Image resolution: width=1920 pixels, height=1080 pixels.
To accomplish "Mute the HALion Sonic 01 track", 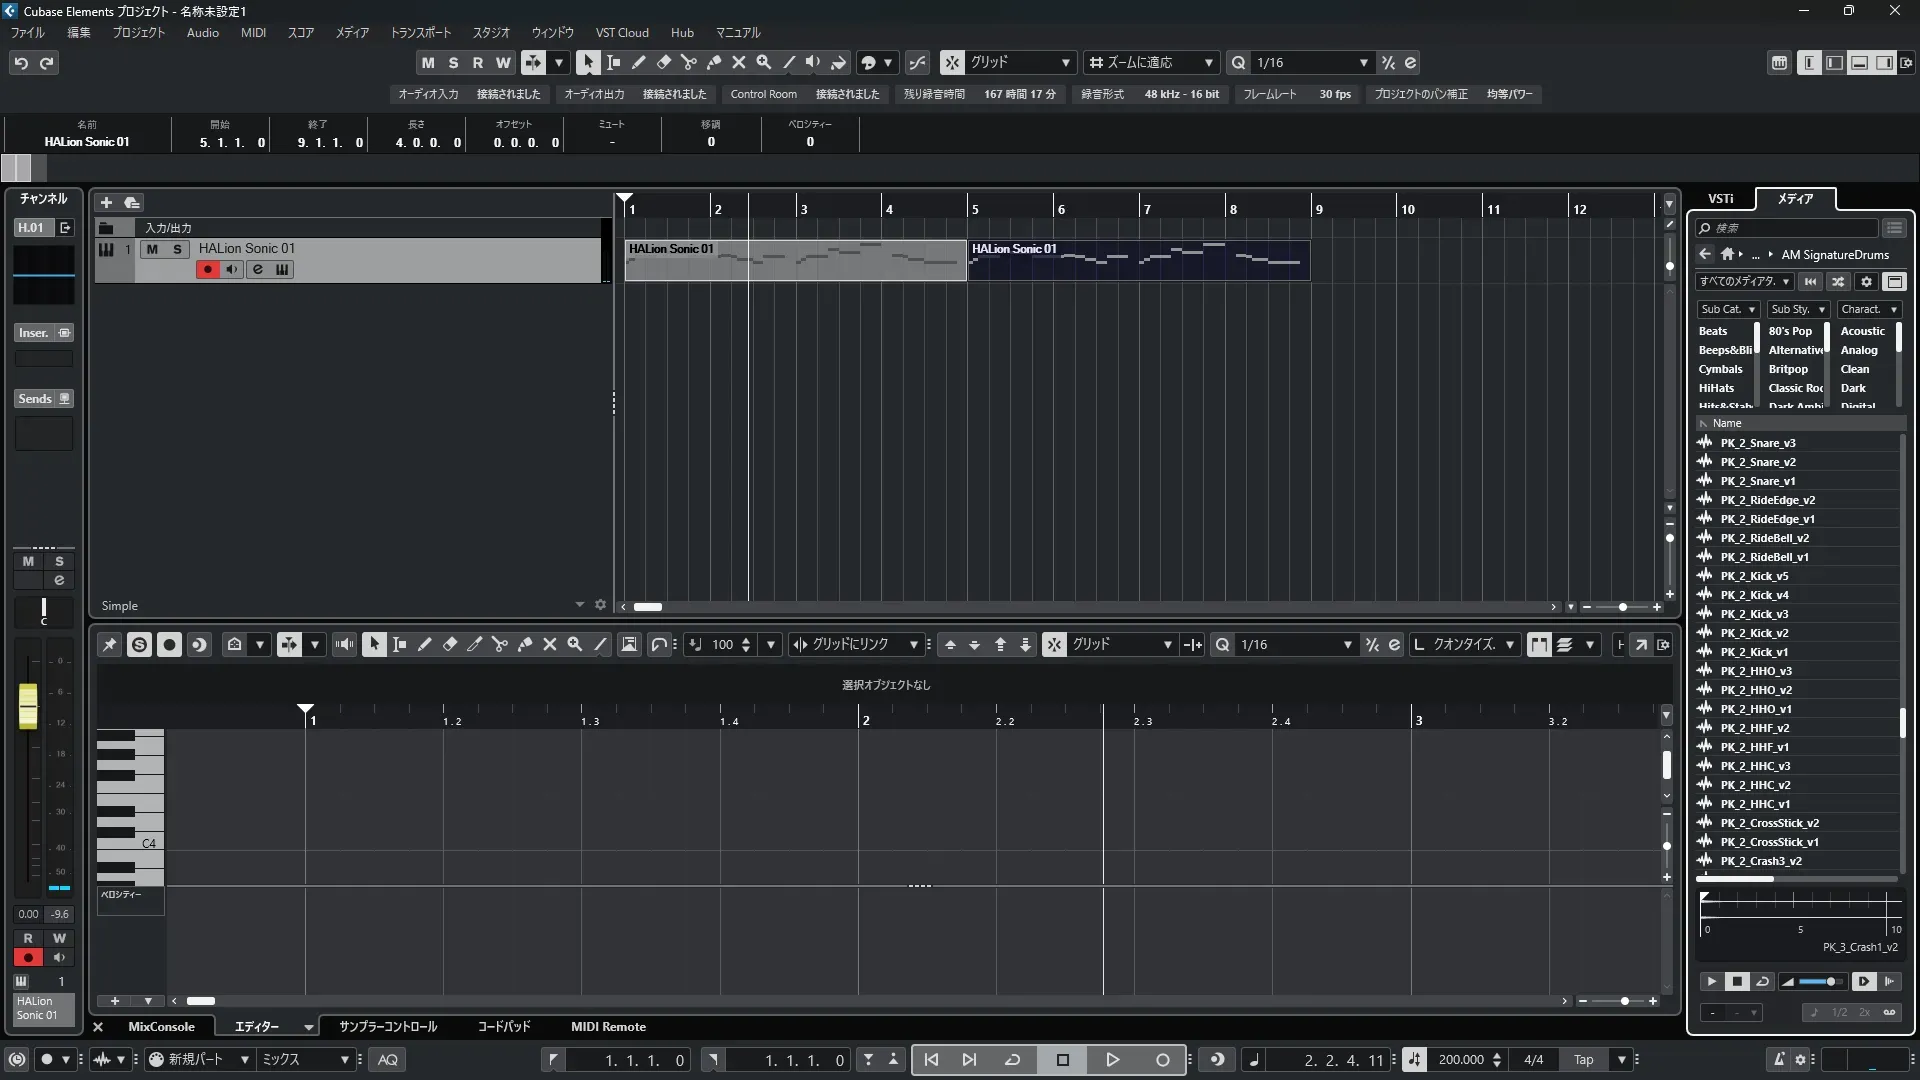I will click(x=152, y=249).
